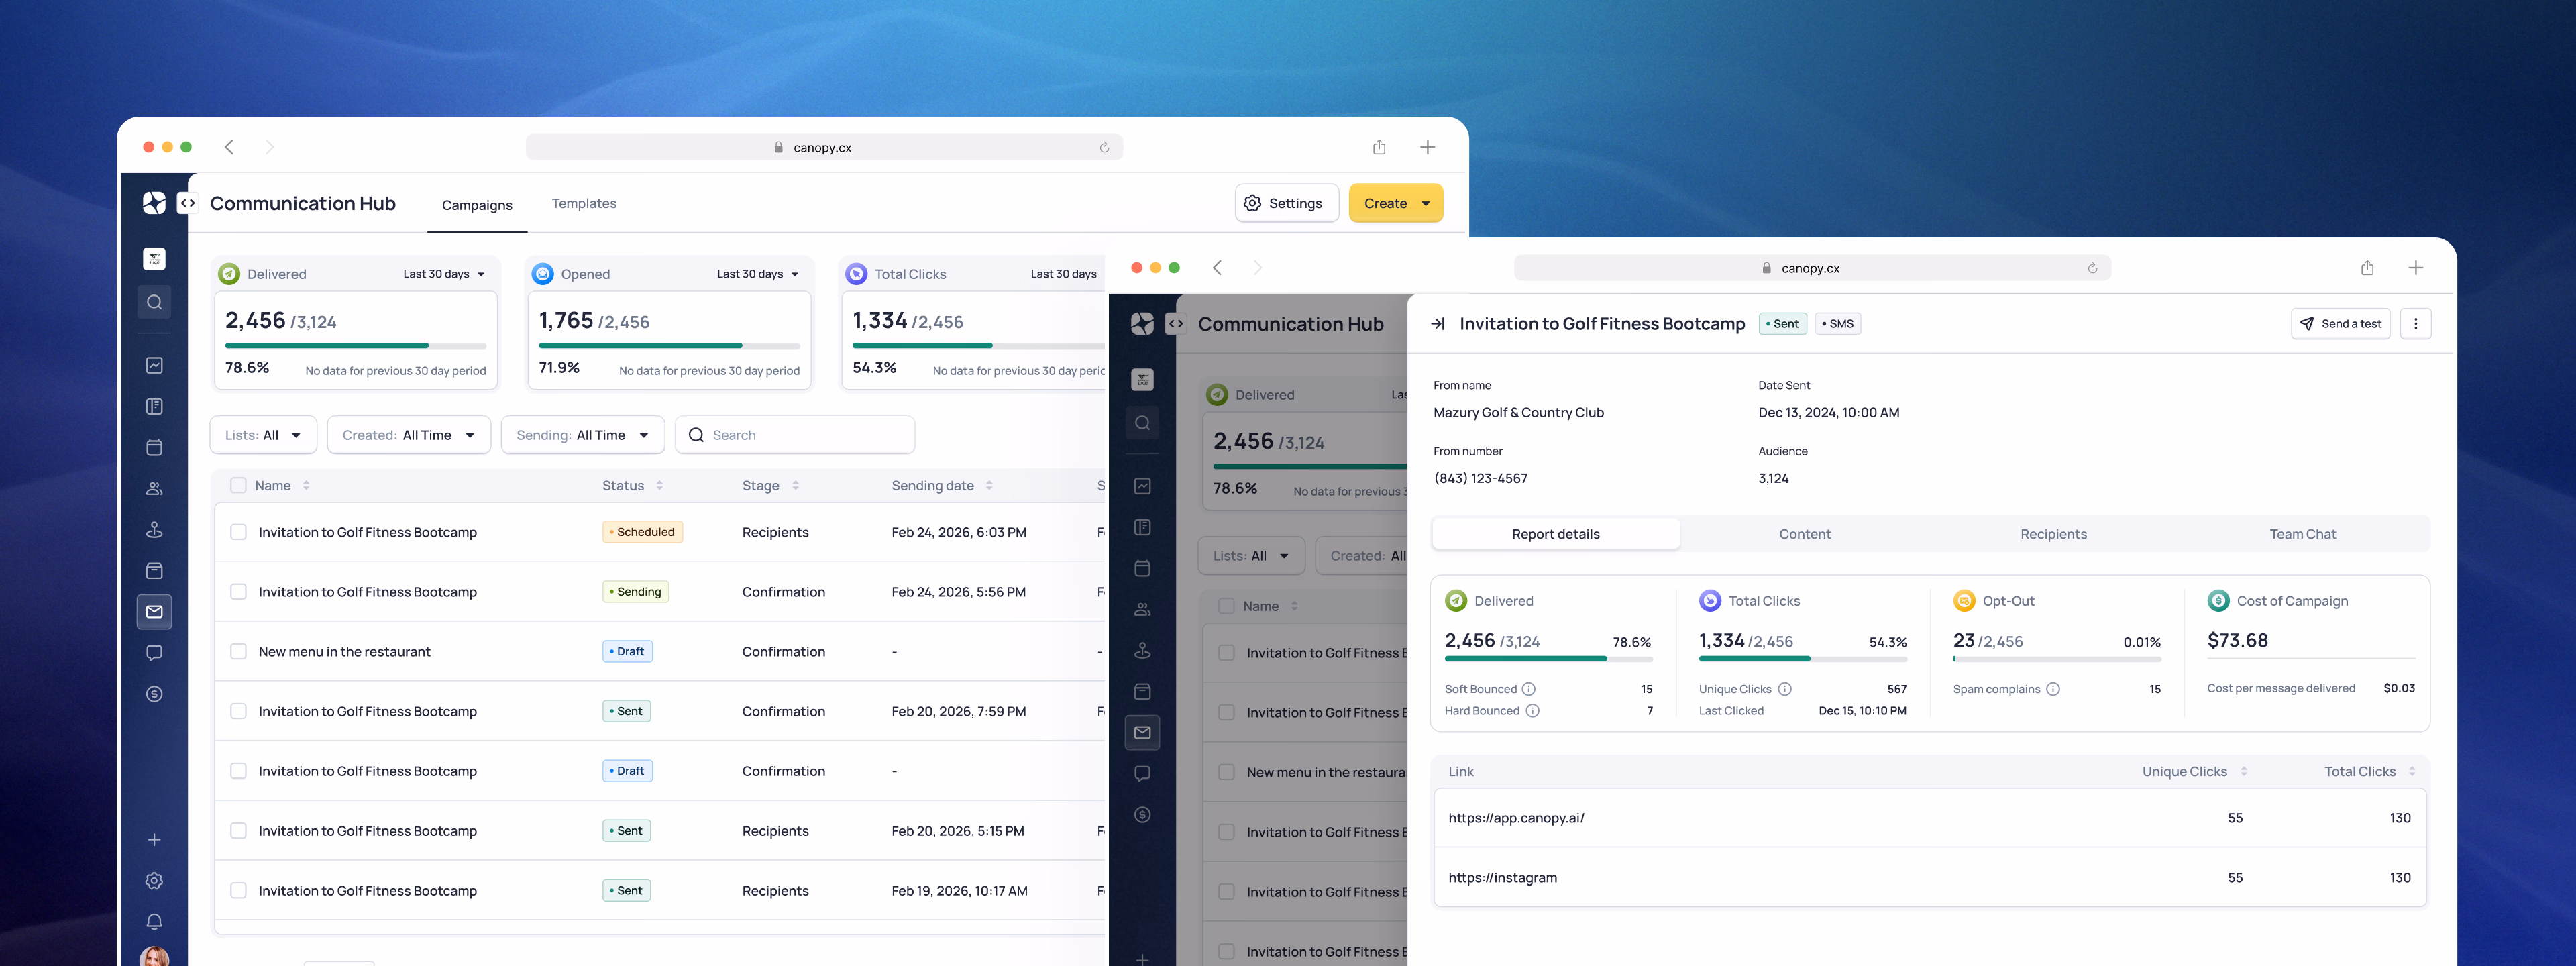Check row sent Feb 19, 10:17 AM
This screenshot has width=2576, height=966.
point(238,891)
